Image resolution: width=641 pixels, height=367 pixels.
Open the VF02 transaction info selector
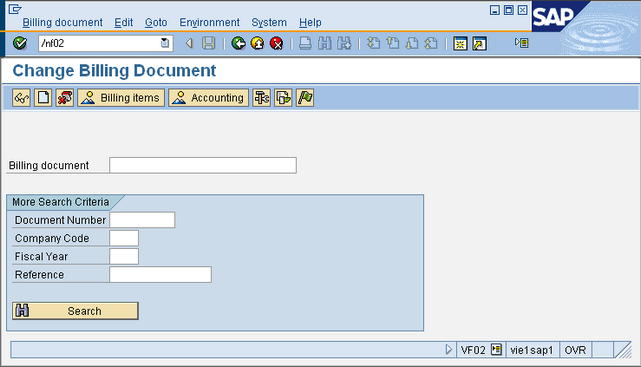point(496,350)
